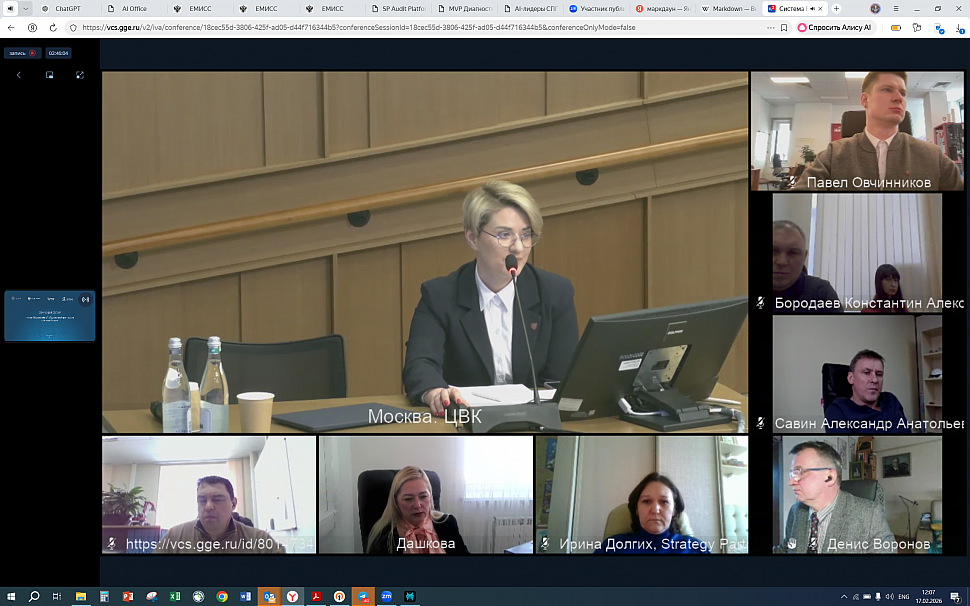Expand the tab list dropdown arrow

click(x=26, y=8)
